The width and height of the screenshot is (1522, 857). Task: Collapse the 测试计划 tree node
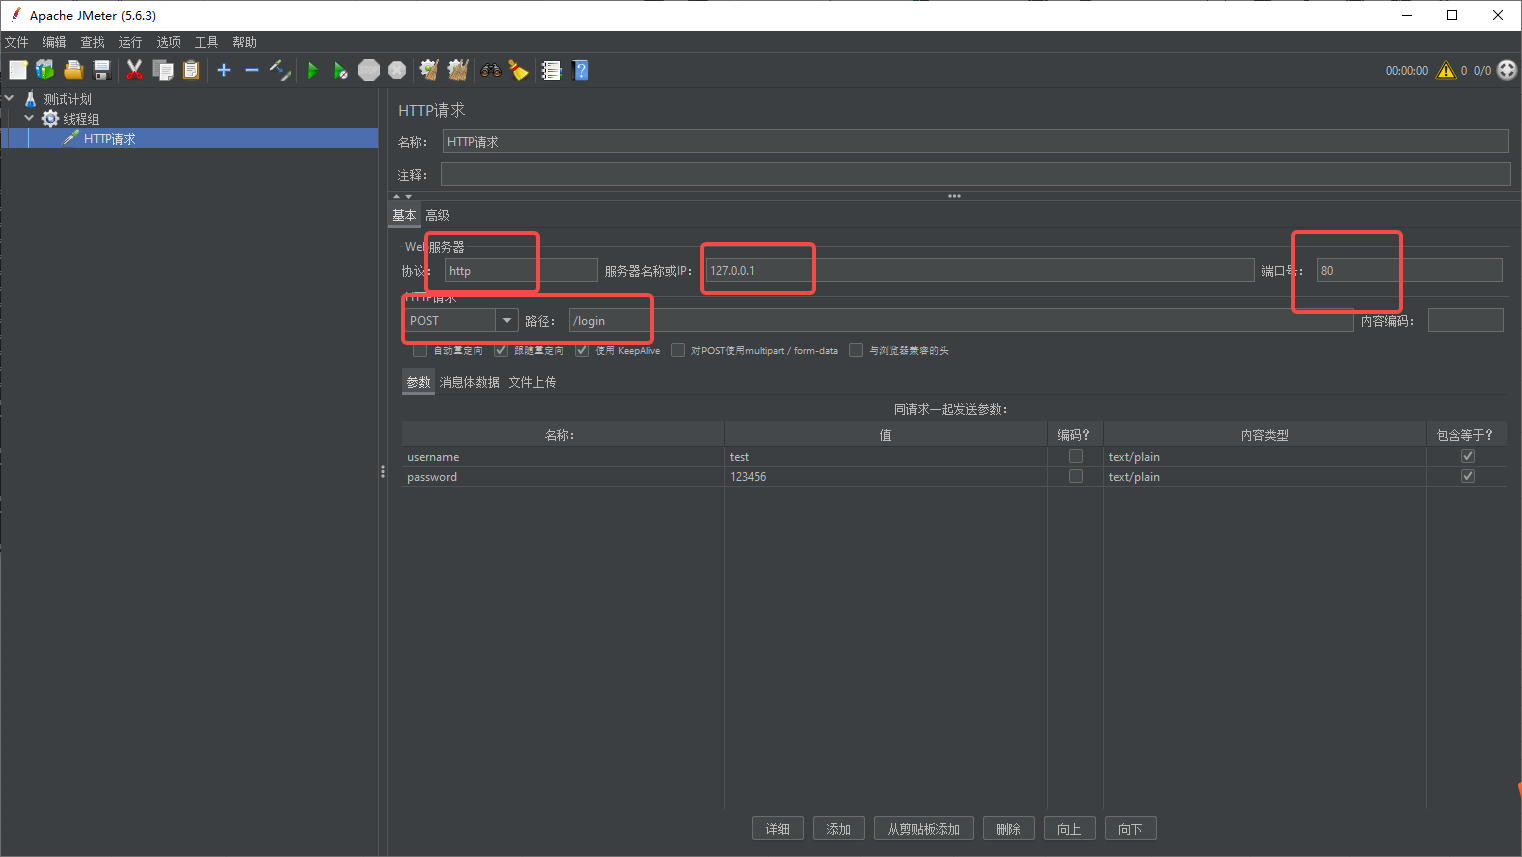tap(10, 98)
